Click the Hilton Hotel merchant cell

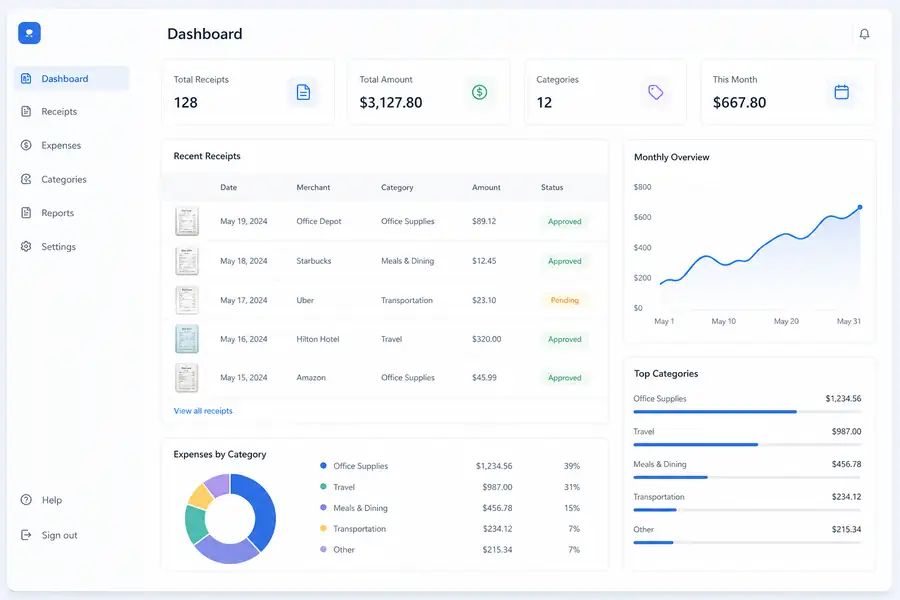click(317, 339)
